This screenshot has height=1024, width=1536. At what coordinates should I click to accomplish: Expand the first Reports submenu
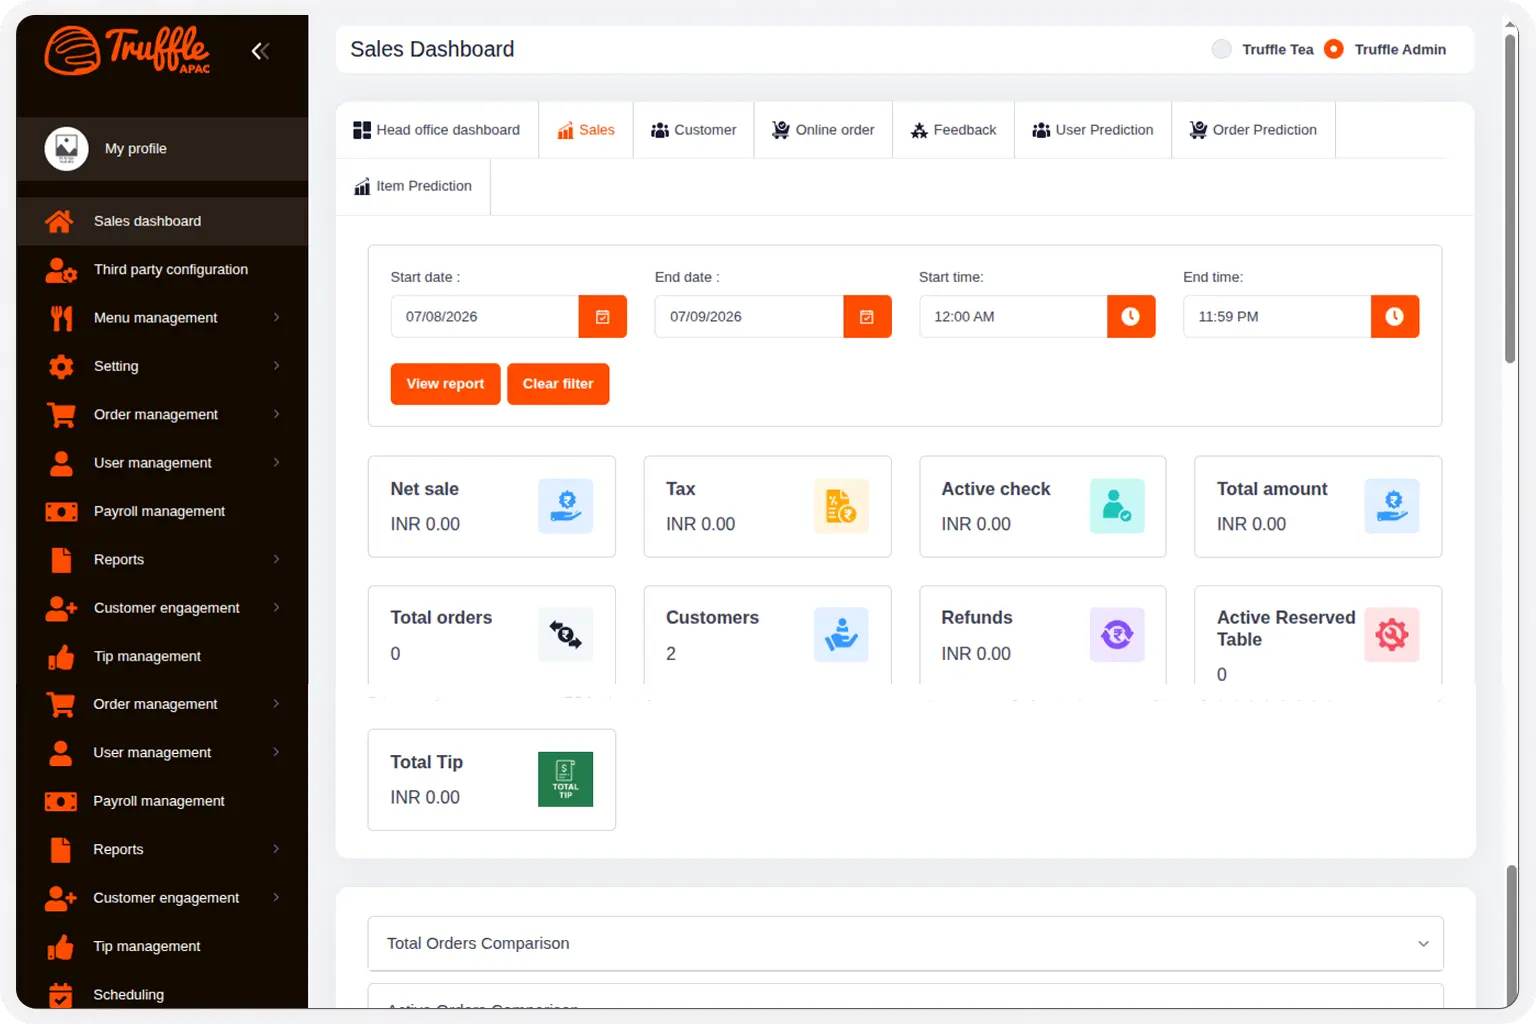tap(277, 559)
